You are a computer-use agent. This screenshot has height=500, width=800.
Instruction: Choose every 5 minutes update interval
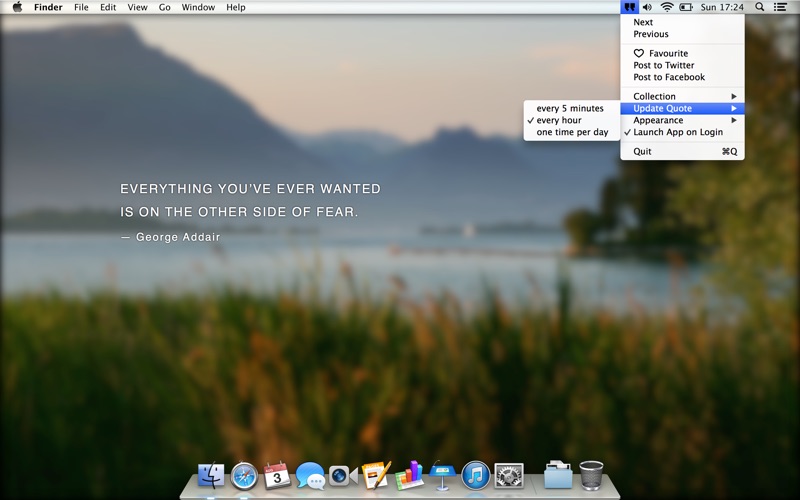[571, 108]
